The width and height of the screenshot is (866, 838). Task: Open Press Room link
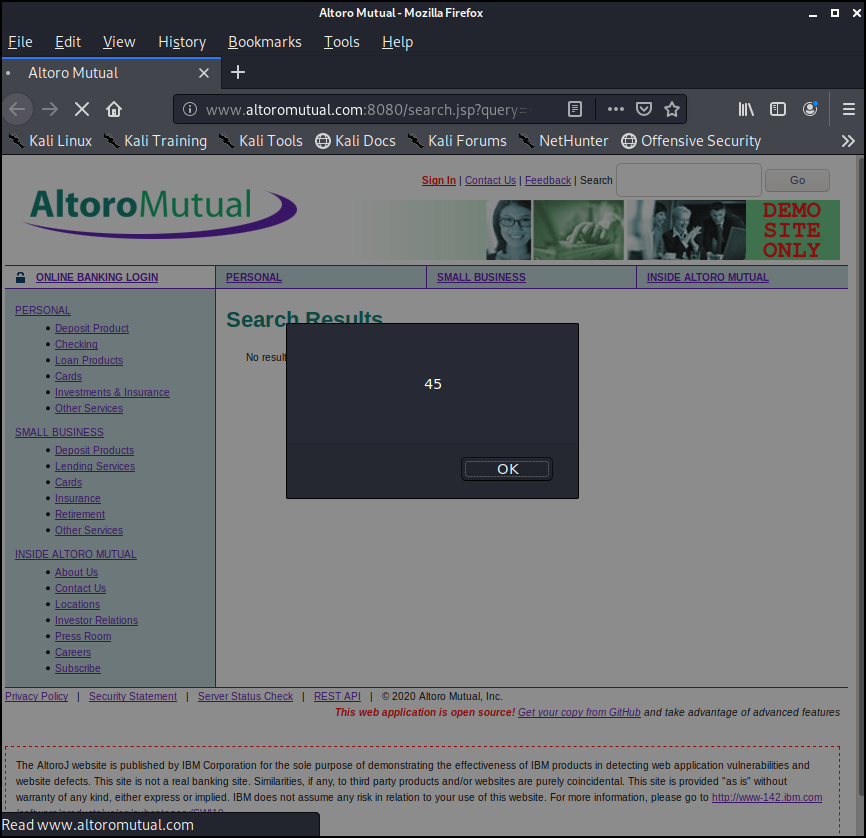point(83,636)
